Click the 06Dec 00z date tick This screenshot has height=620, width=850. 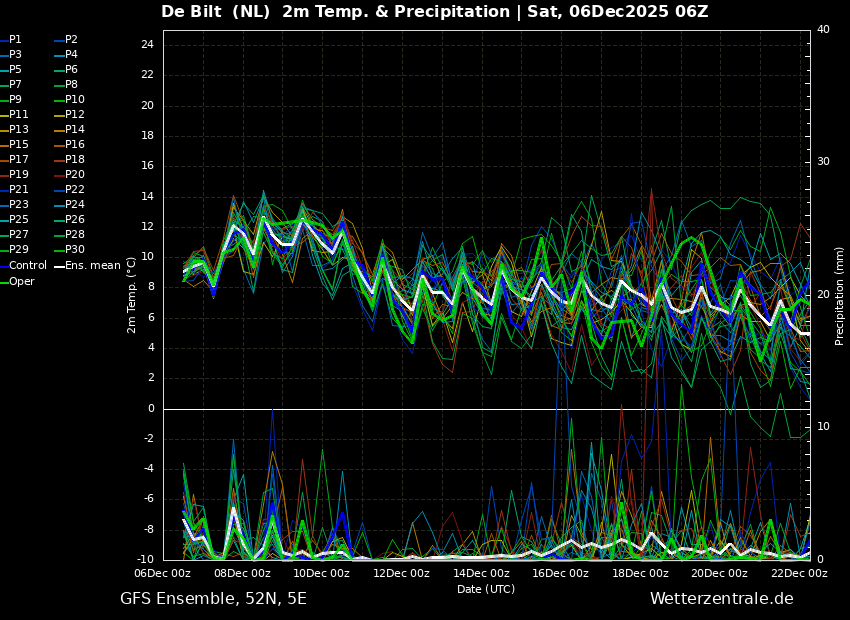pos(163,574)
